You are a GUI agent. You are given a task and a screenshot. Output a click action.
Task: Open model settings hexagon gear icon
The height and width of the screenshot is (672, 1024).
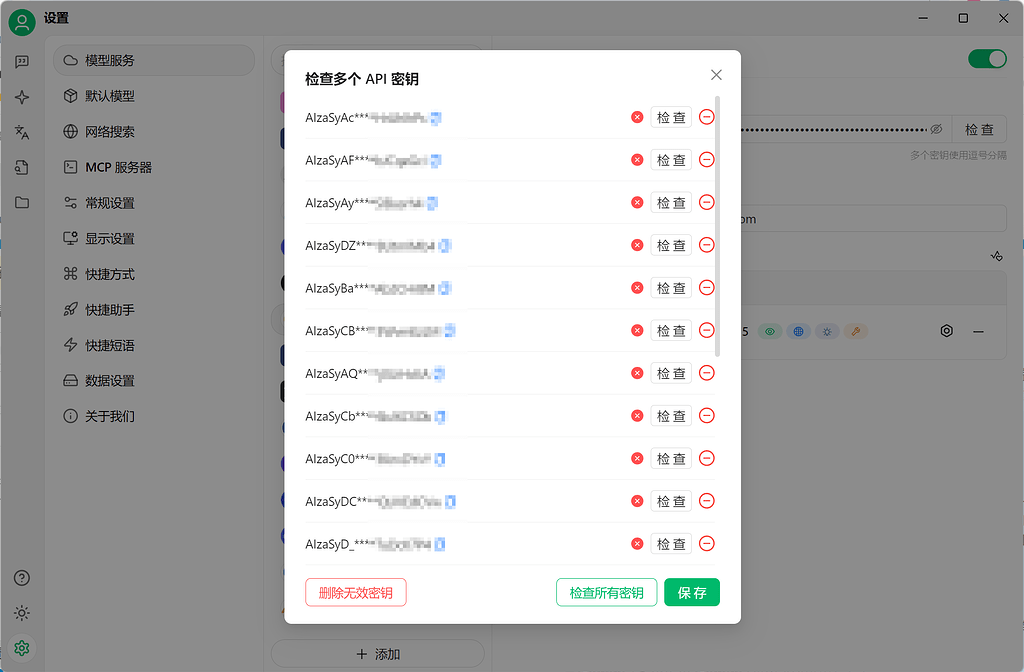pyautogui.click(x=946, y=331)
